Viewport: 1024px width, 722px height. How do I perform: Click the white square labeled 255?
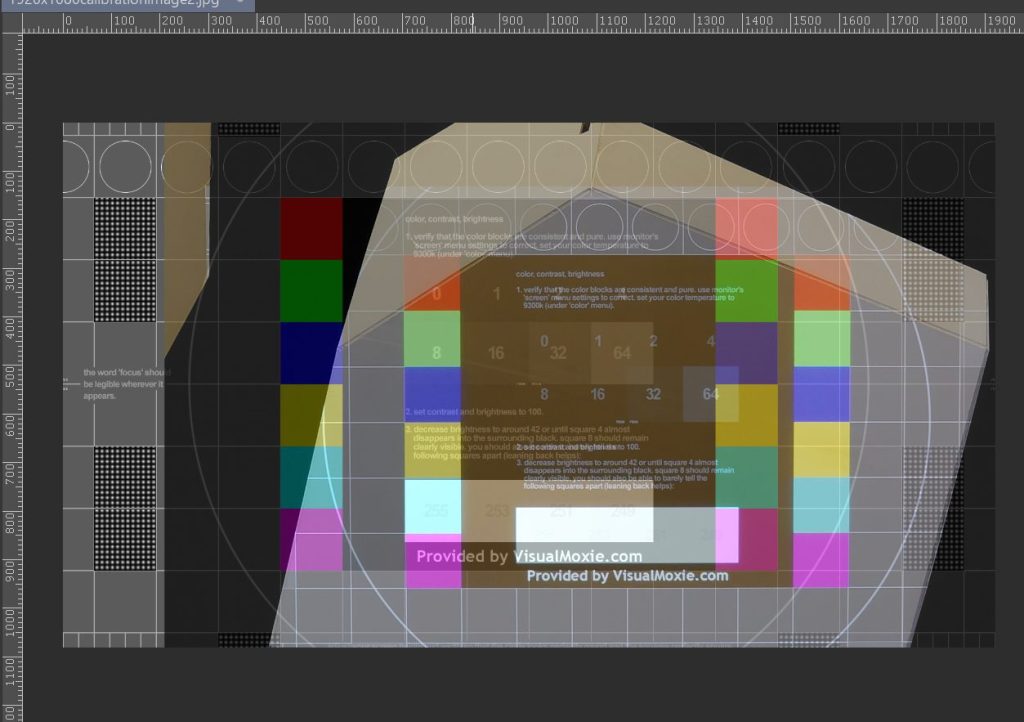point(435,508)
